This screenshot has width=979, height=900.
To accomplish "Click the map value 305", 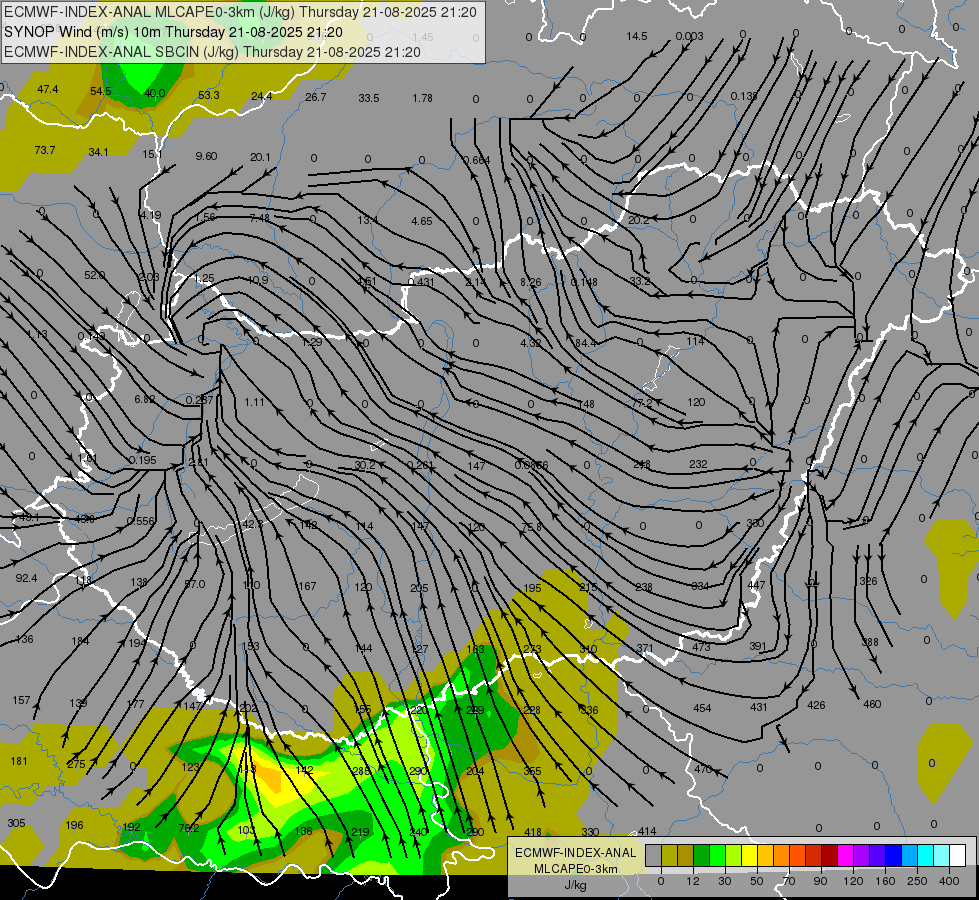I will click(16, 823).
